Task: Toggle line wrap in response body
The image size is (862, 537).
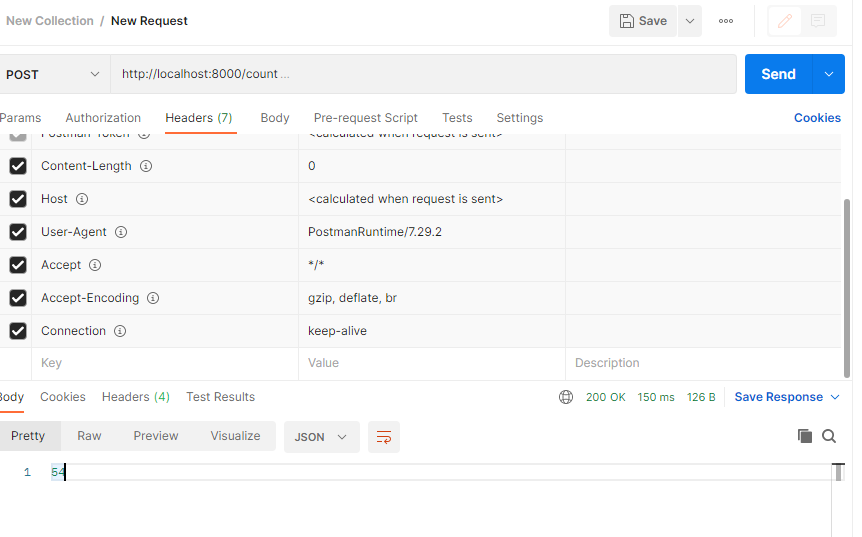Action: click(384, 437)
